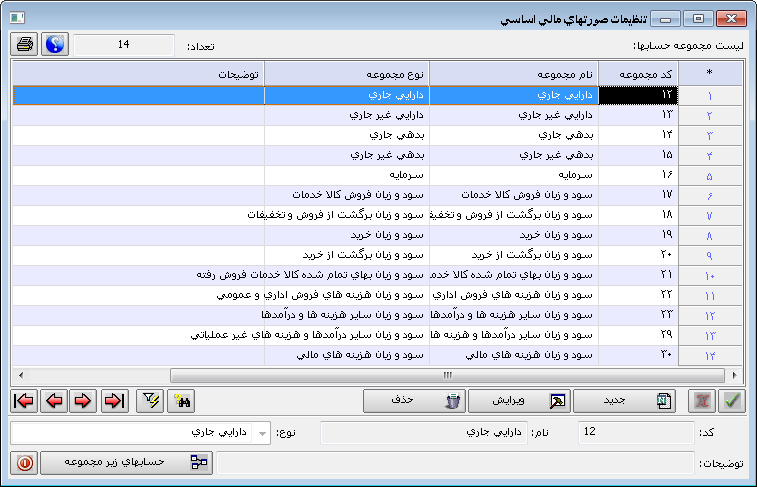Maximize the settings window
The image size is (757, 487).
[698, 19]
